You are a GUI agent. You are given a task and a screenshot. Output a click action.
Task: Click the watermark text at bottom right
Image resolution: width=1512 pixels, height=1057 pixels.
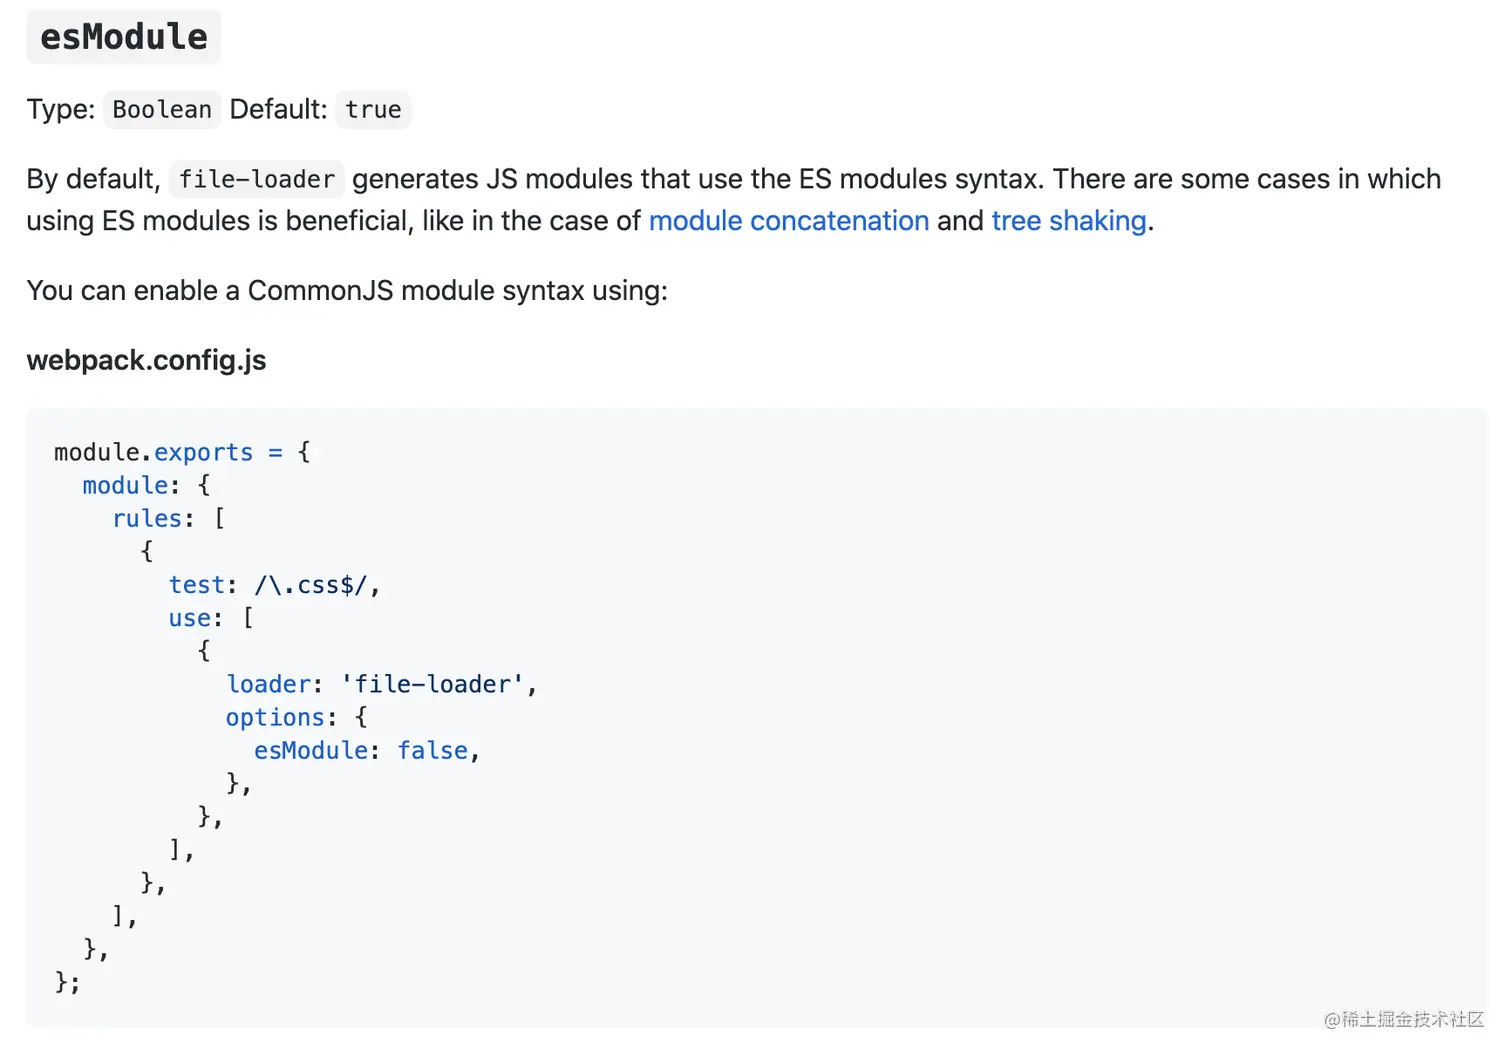tap(1404, 1019)
